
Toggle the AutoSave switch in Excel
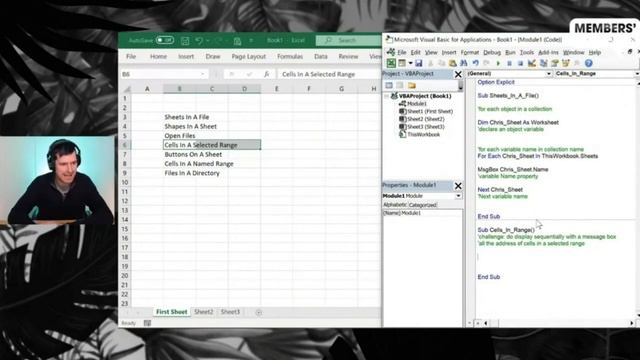[x=165, y=40]
